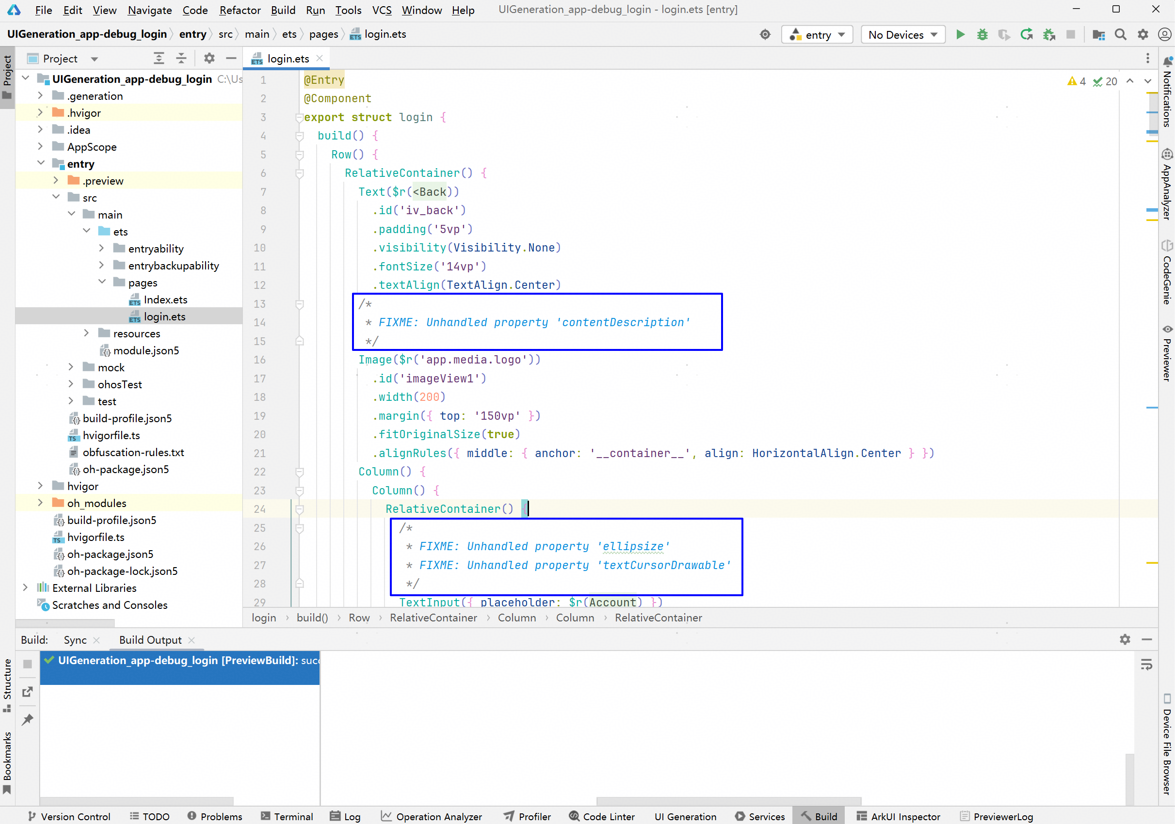Click the Column breadcrumb in editor path
The height and width of the screenshot is (824, 1175).
pos(516,618)
